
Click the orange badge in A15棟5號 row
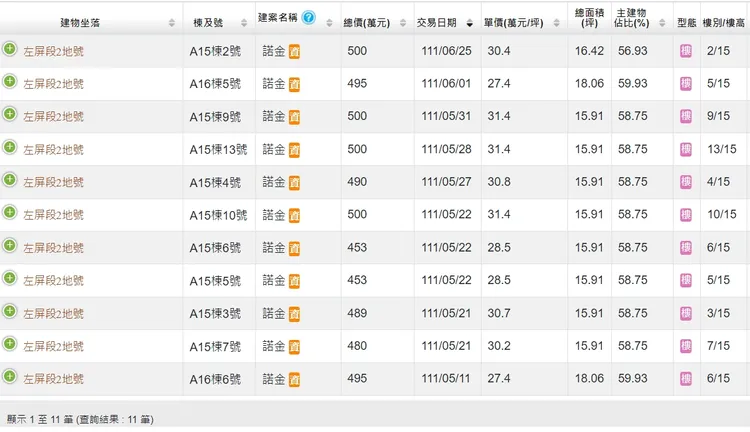(x=294, y=281)
